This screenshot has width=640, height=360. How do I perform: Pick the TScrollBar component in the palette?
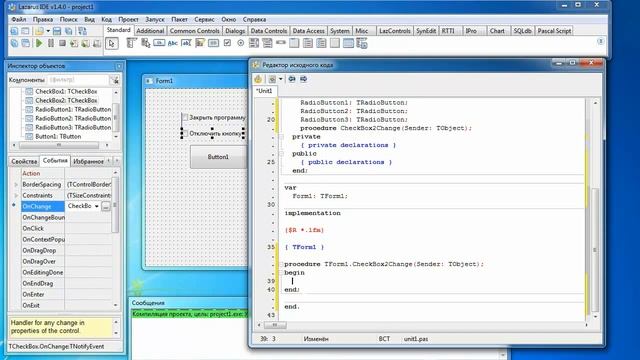281,42
